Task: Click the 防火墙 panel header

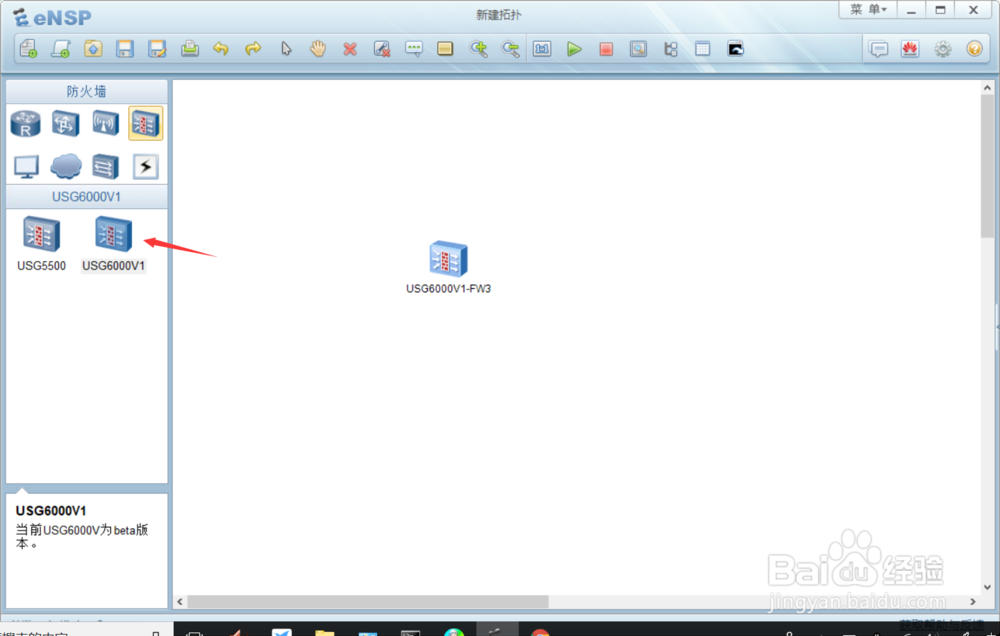Action: click(87, 91)
